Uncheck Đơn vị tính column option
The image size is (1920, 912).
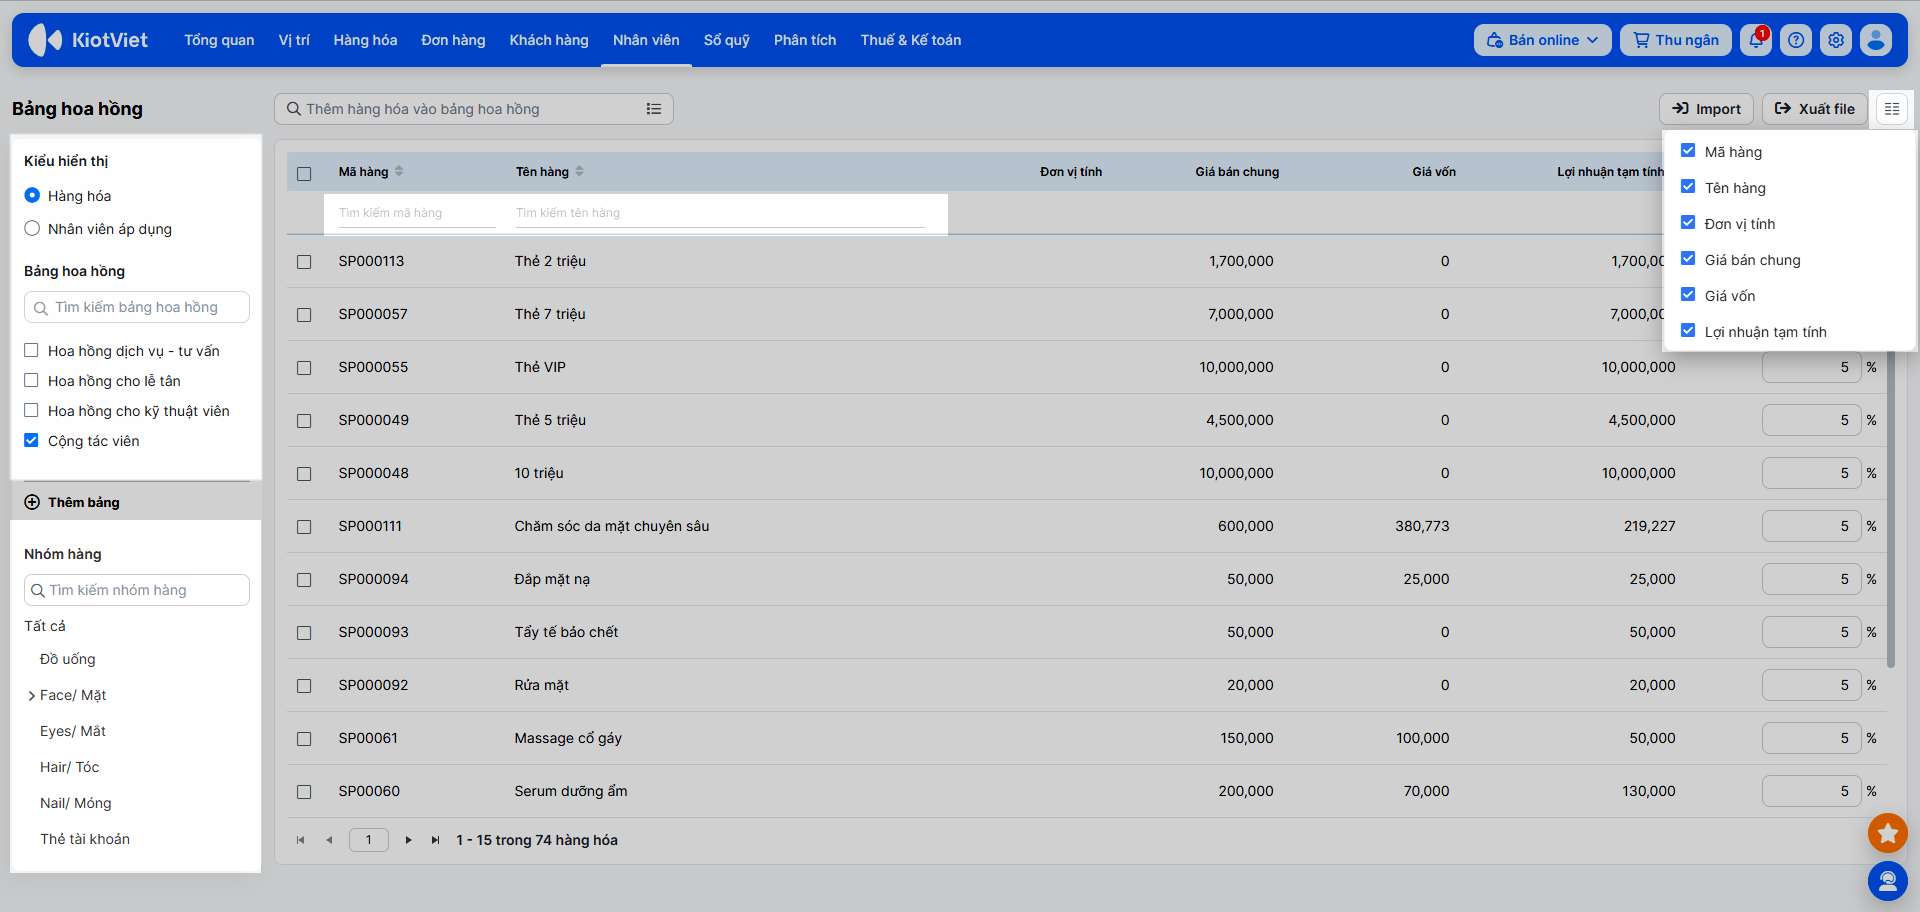tap(1688, 222)
